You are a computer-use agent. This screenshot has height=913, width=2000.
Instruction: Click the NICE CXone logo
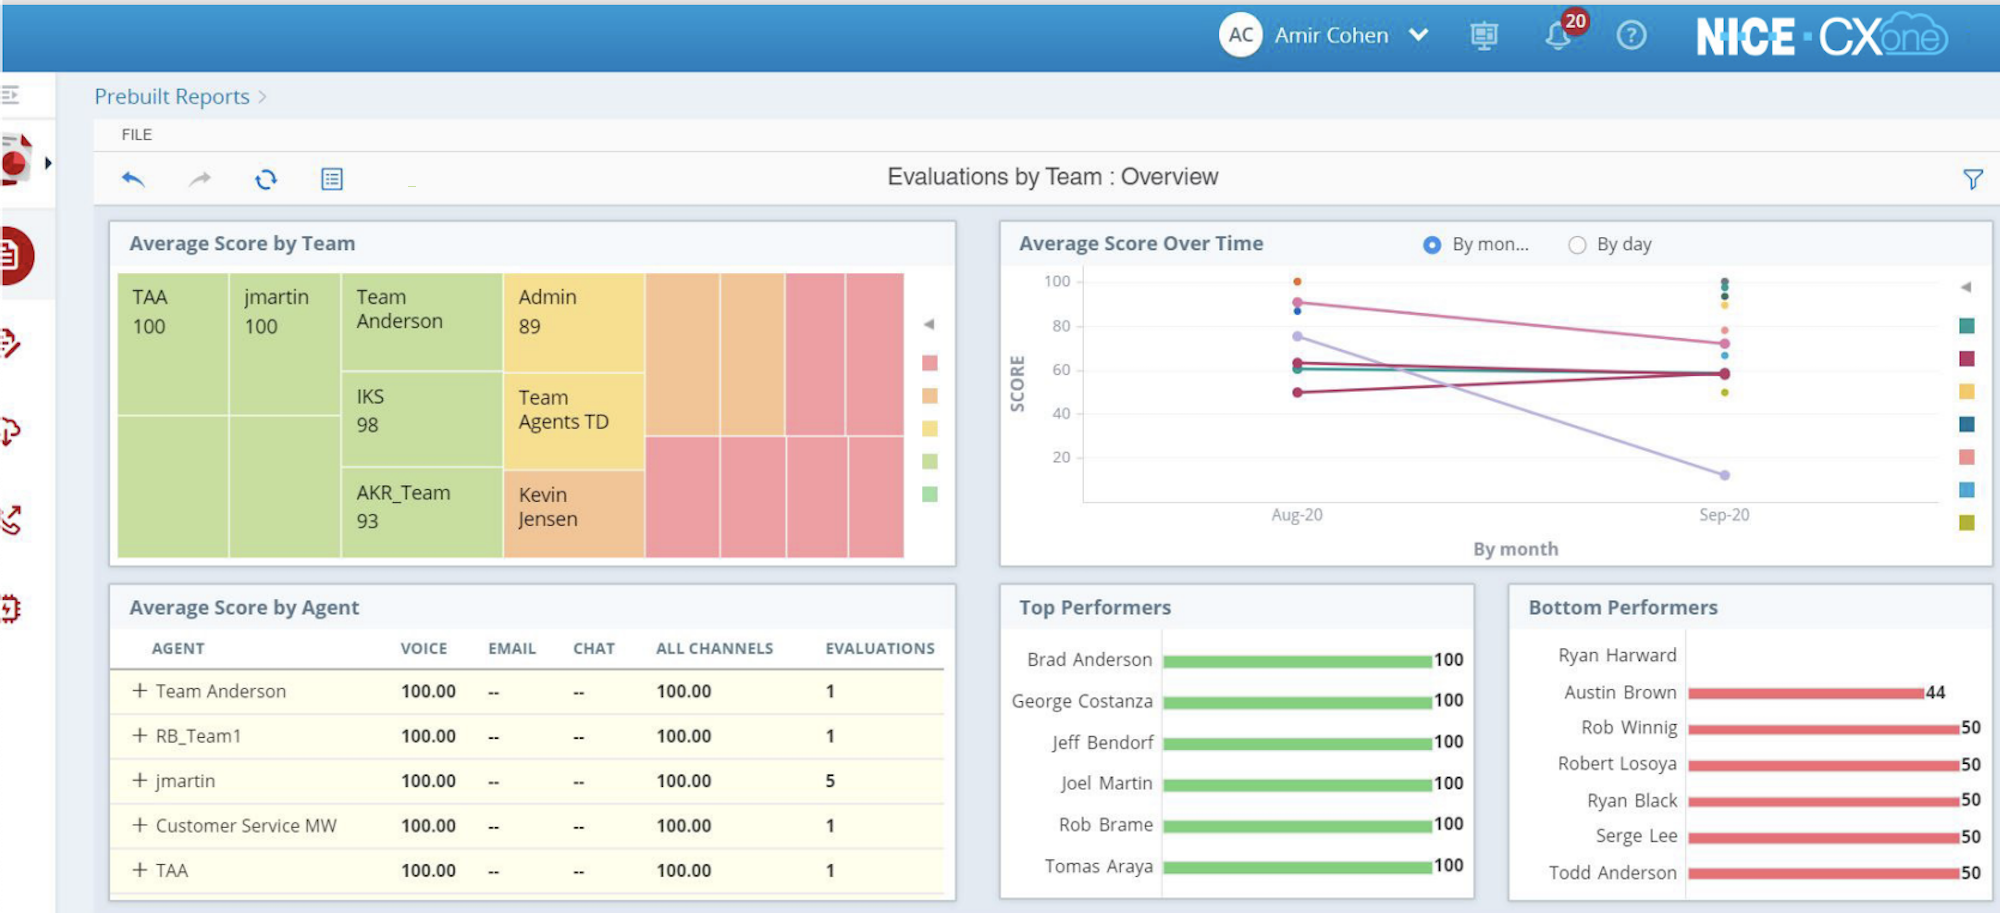click(1821, 36)
